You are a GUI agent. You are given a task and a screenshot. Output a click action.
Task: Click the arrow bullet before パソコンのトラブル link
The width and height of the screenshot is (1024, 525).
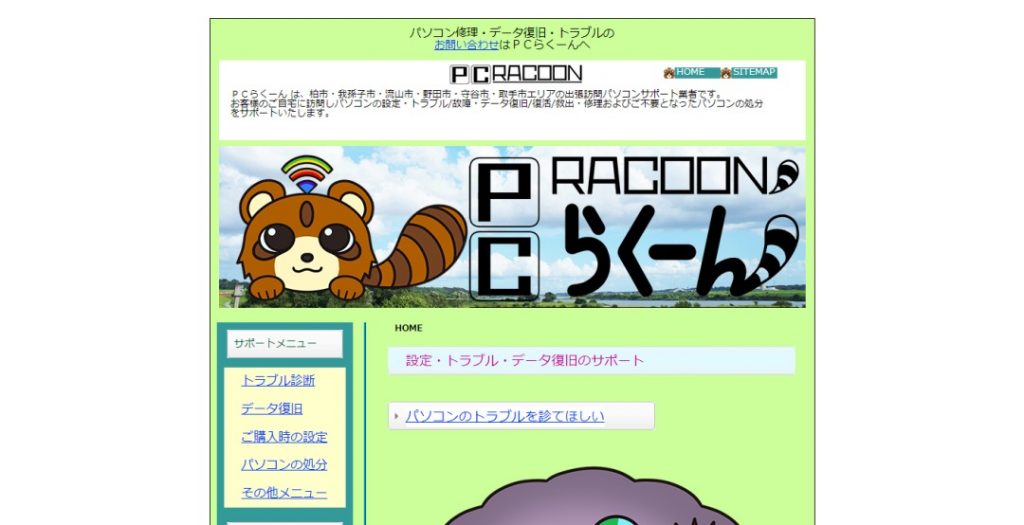pos(396,417)
